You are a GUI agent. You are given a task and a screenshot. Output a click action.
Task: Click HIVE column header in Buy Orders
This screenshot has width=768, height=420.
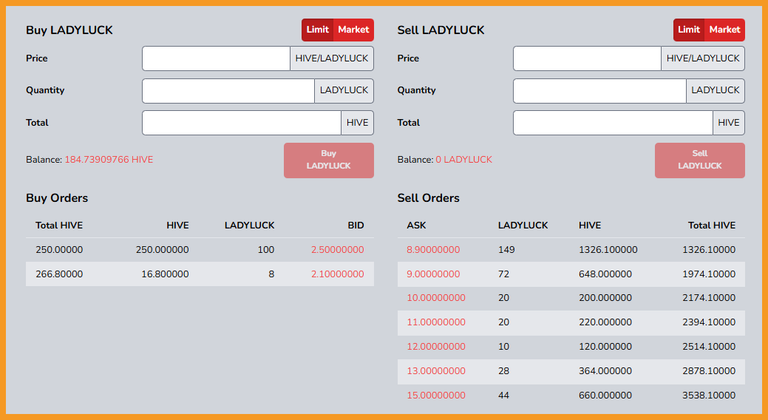pos(177,225)
